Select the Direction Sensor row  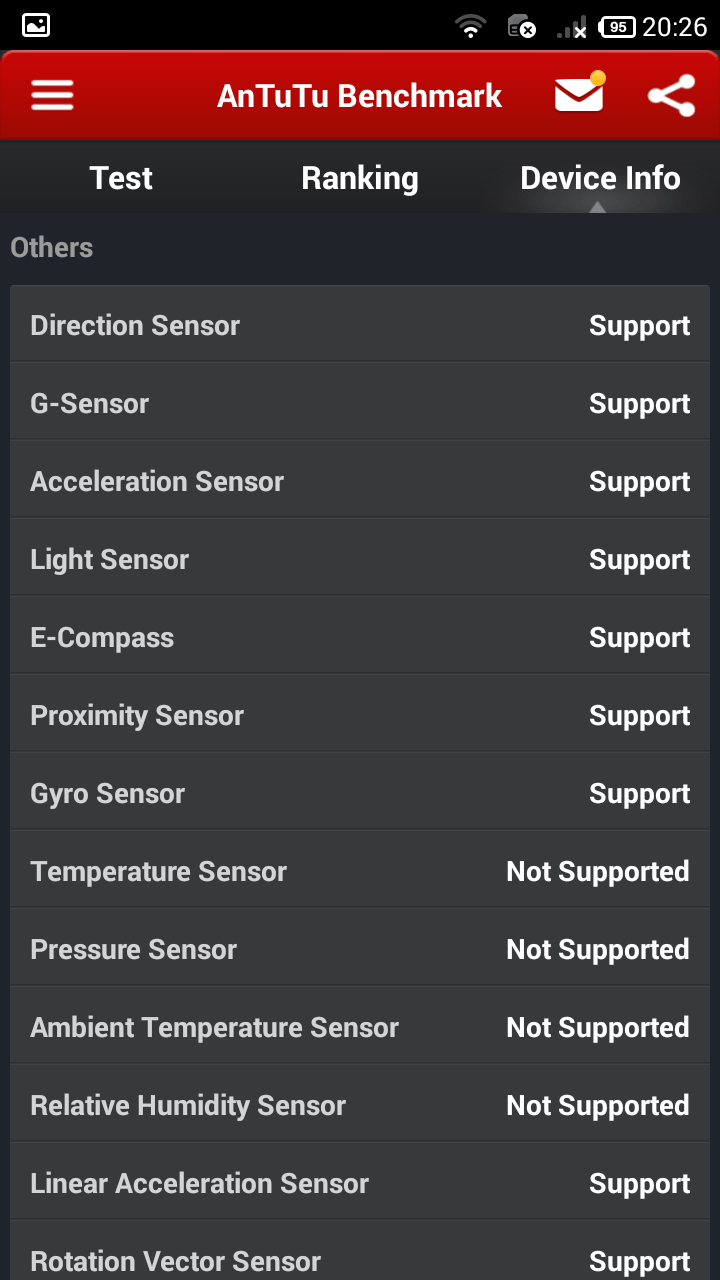(x=360, y=325)
